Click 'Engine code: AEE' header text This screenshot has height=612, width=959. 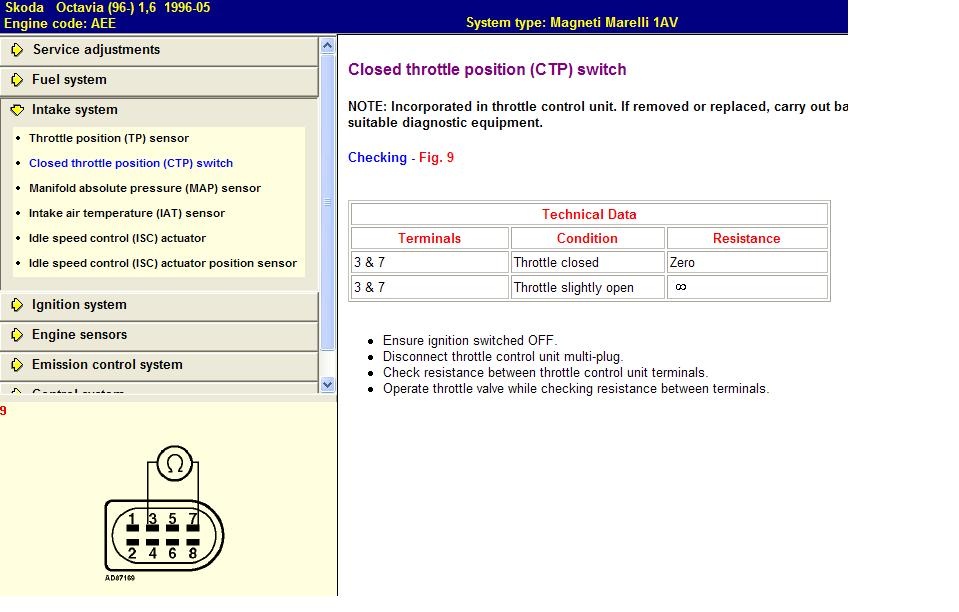[59, 23]
